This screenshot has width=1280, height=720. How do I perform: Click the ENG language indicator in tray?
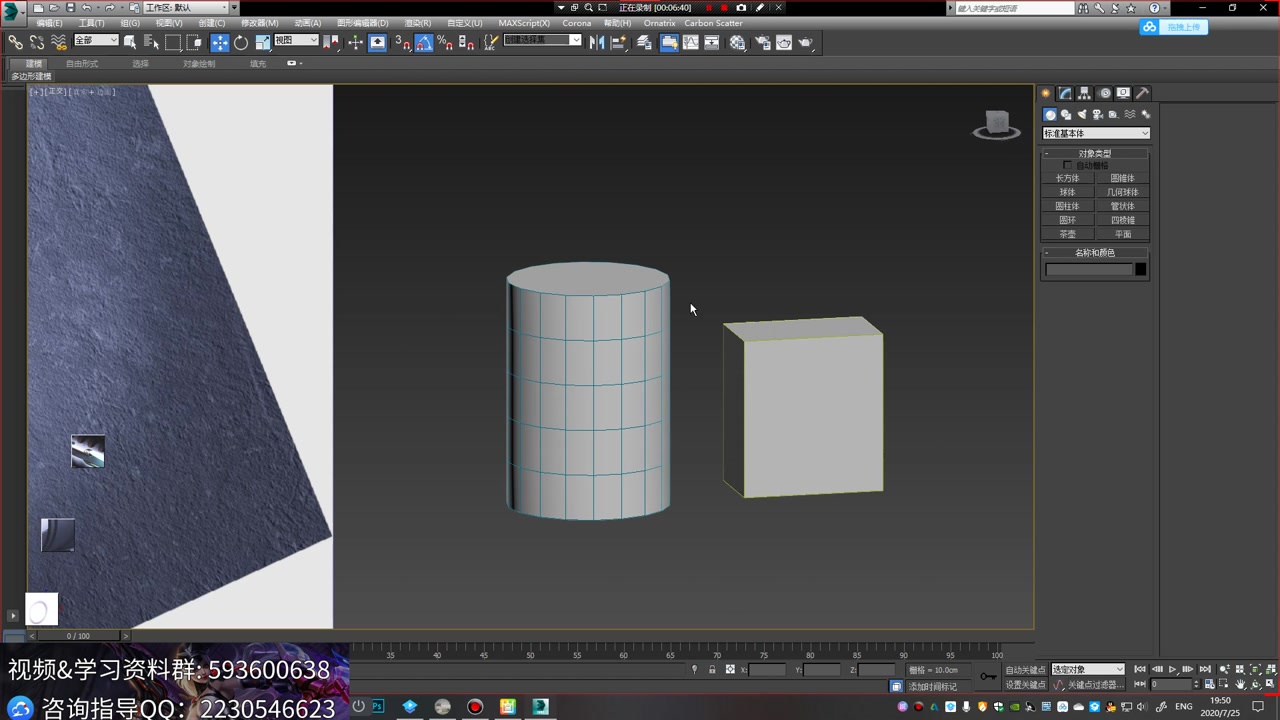point(1184,706)
